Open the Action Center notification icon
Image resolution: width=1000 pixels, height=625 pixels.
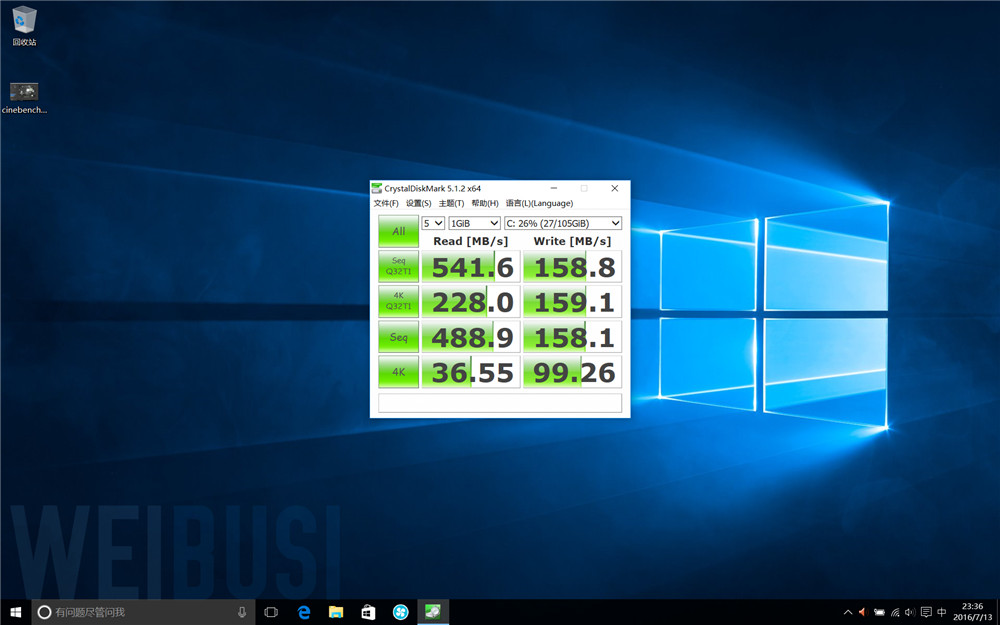pyautogui.click(x=926, y=612)
